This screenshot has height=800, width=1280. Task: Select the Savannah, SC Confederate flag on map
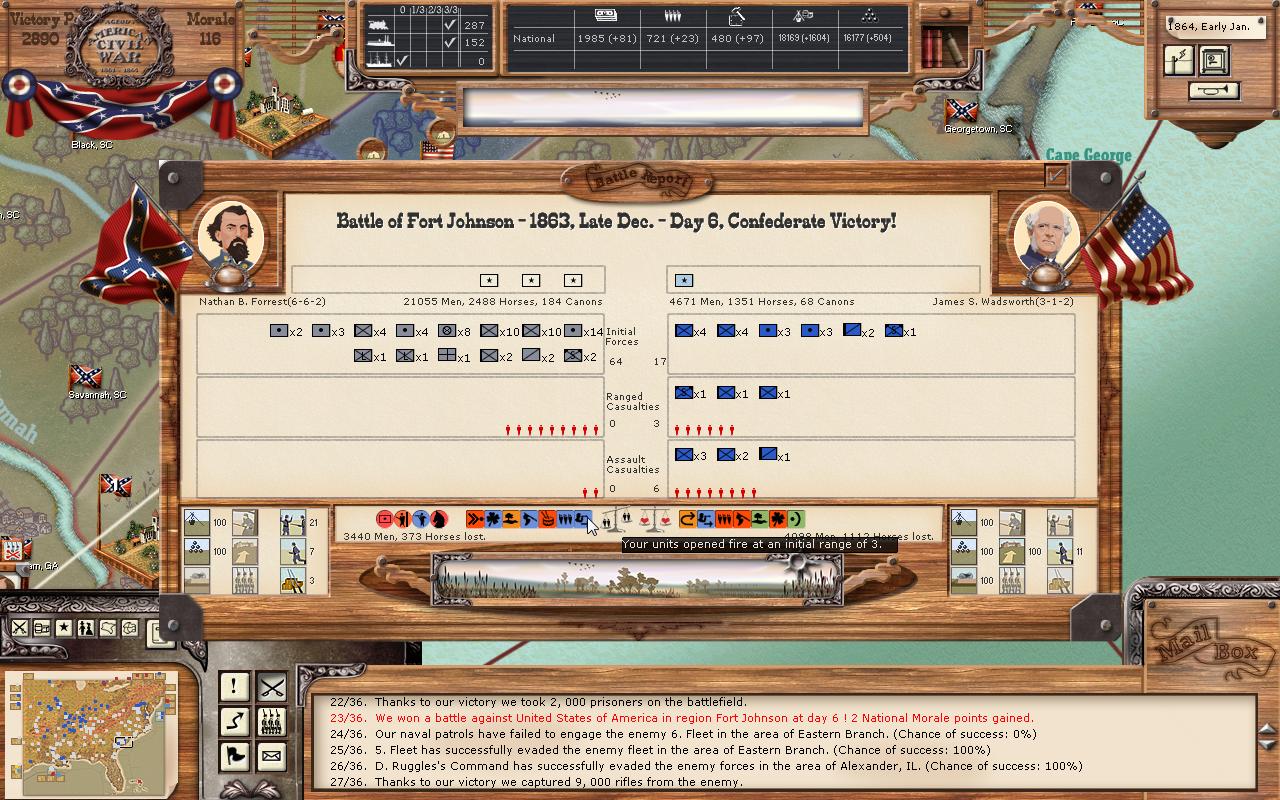86,377
